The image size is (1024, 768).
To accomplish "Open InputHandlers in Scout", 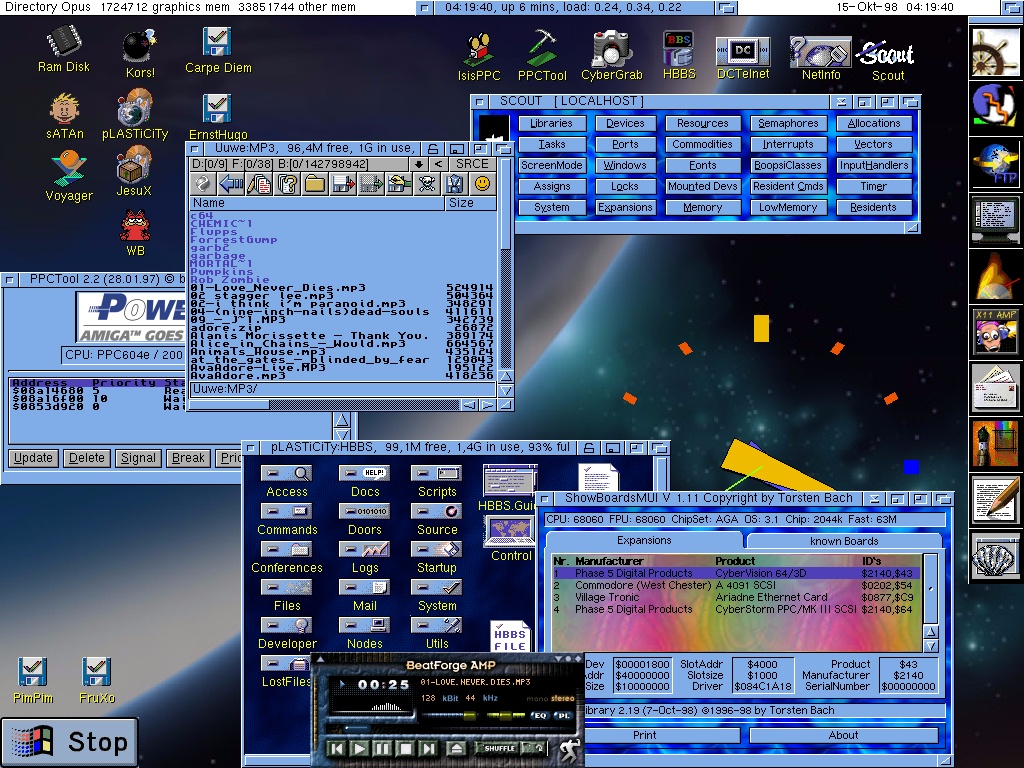I will point(873,165).
